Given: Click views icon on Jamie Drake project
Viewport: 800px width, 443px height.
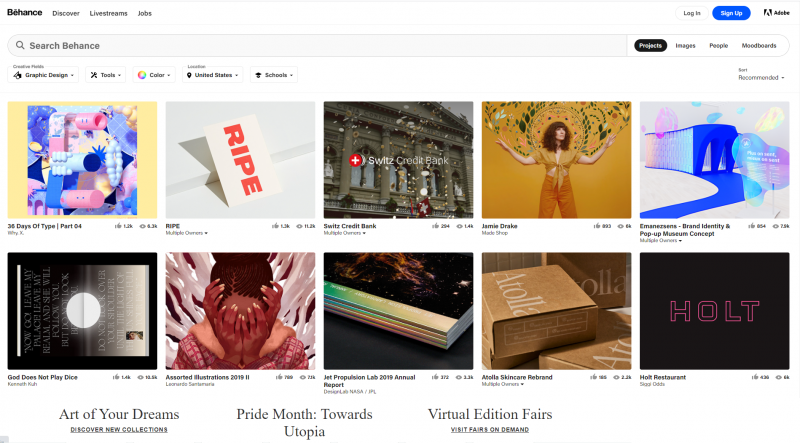Looking at the screenshot, I should (620, 226).
